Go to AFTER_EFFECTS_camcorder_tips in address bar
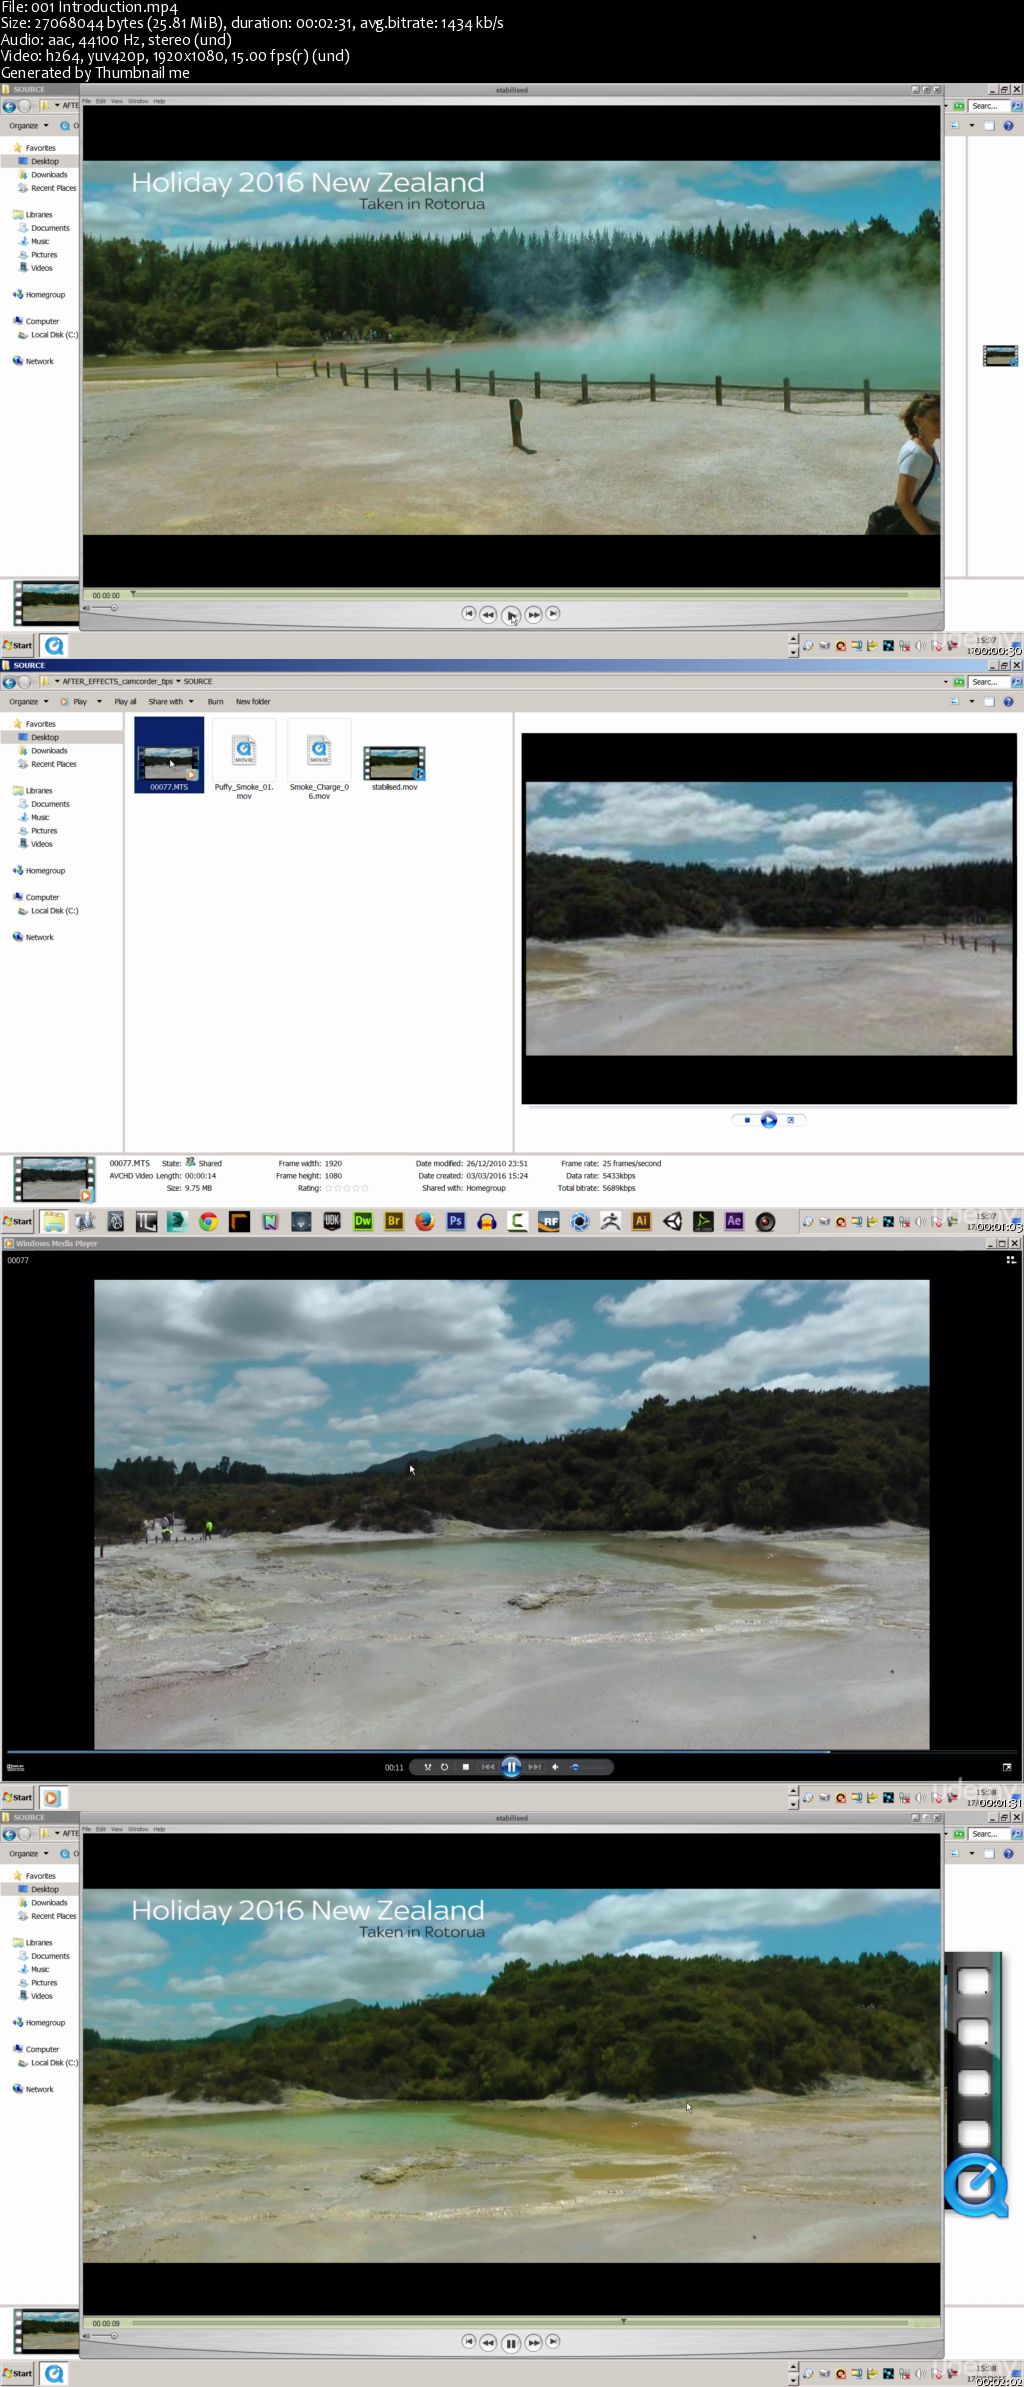 point(118,682)
